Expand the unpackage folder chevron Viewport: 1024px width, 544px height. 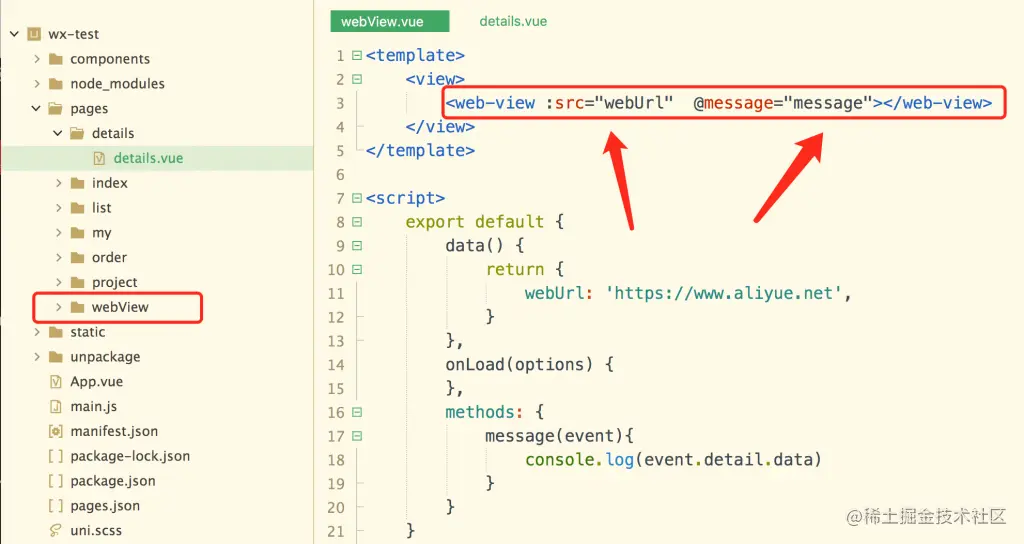point(37,357)
